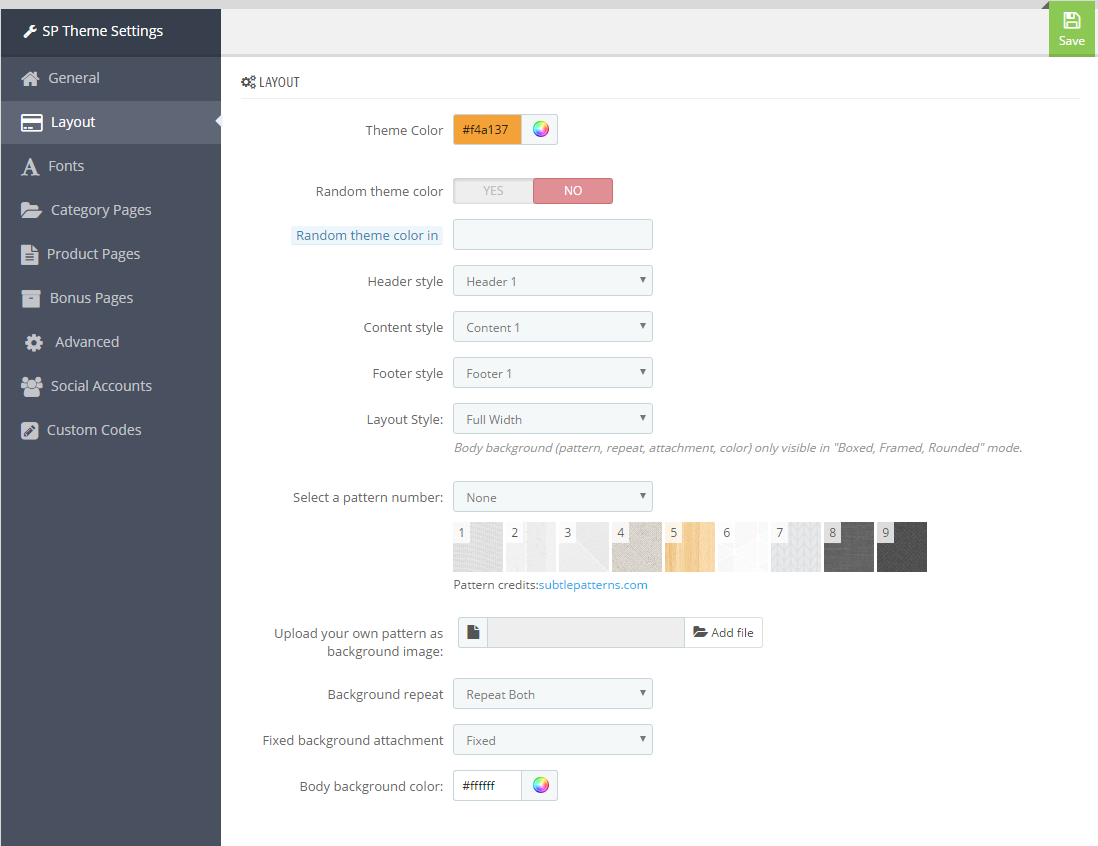Click the Fonts letter icon in sidebar

point(31,167)
